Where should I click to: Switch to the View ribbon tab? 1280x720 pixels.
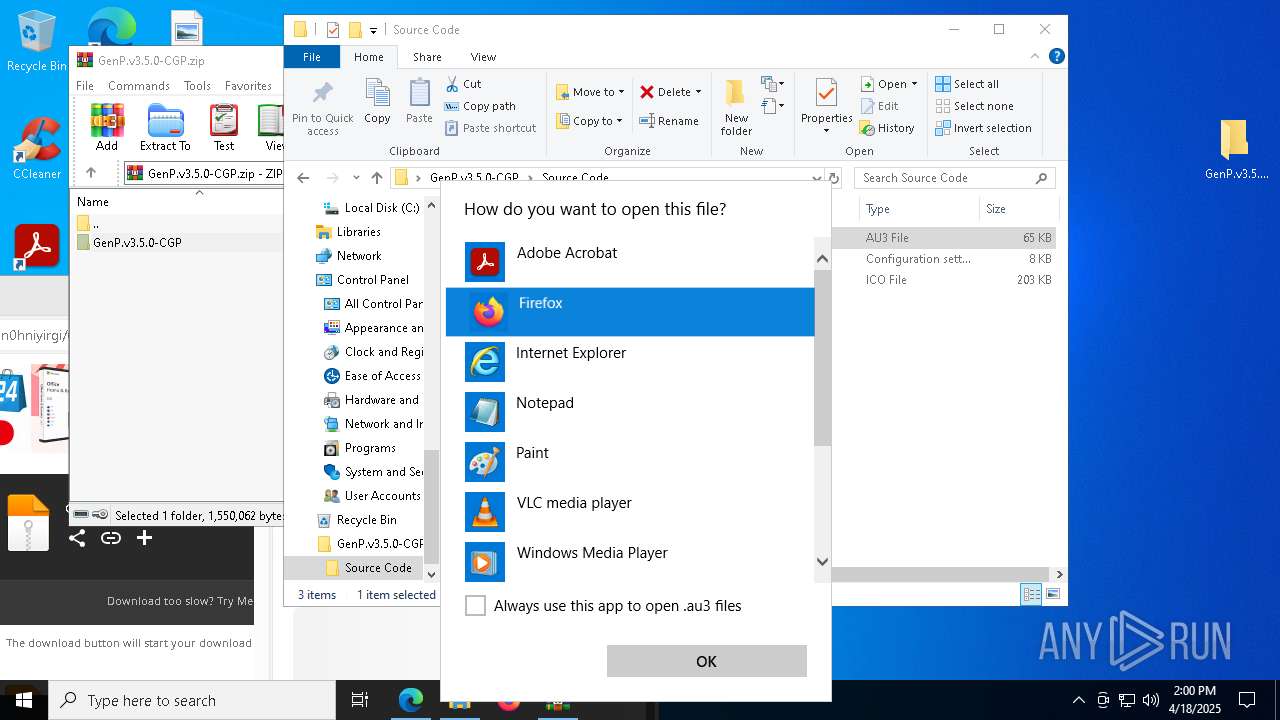pyautogui.click(x=483, y=57)
